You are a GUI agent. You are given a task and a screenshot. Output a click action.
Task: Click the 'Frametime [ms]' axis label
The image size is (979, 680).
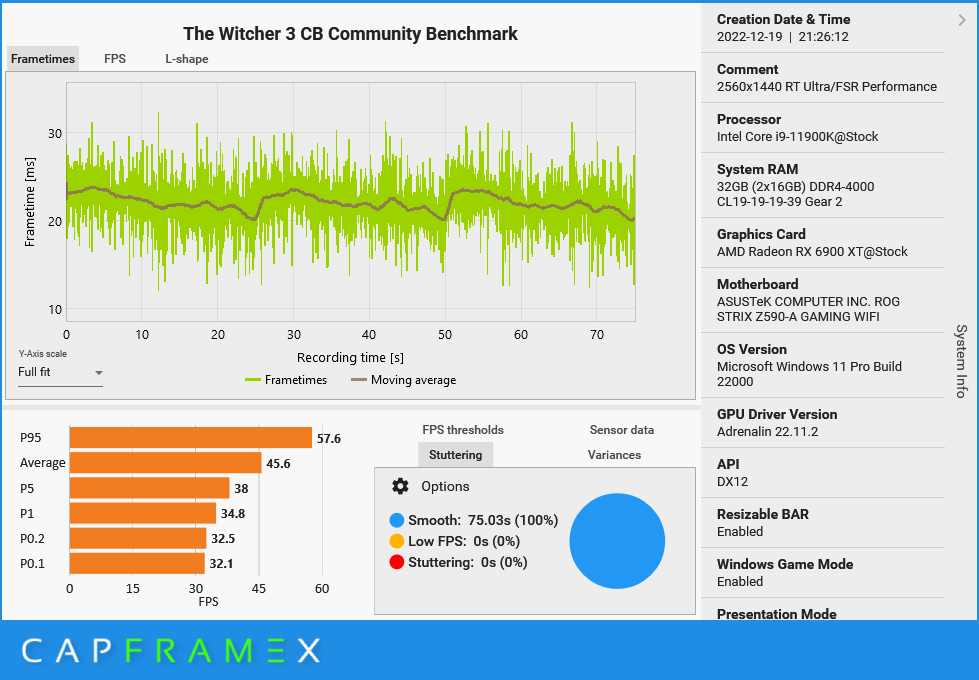point(29,202)
